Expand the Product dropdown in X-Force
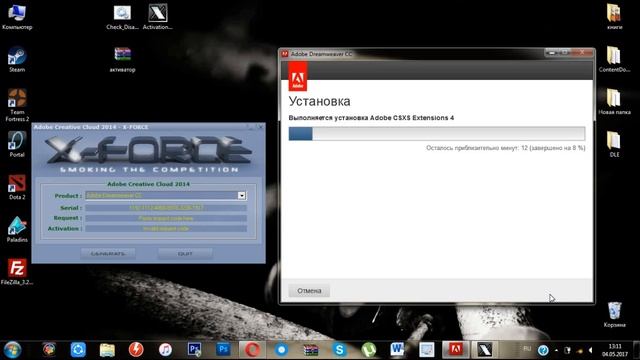 point(242,196)
